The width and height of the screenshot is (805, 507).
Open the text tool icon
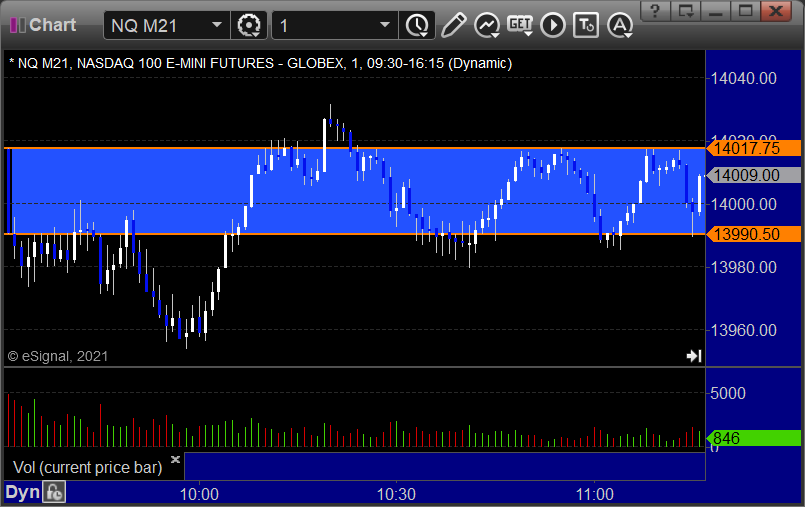(x=586, y=25)
